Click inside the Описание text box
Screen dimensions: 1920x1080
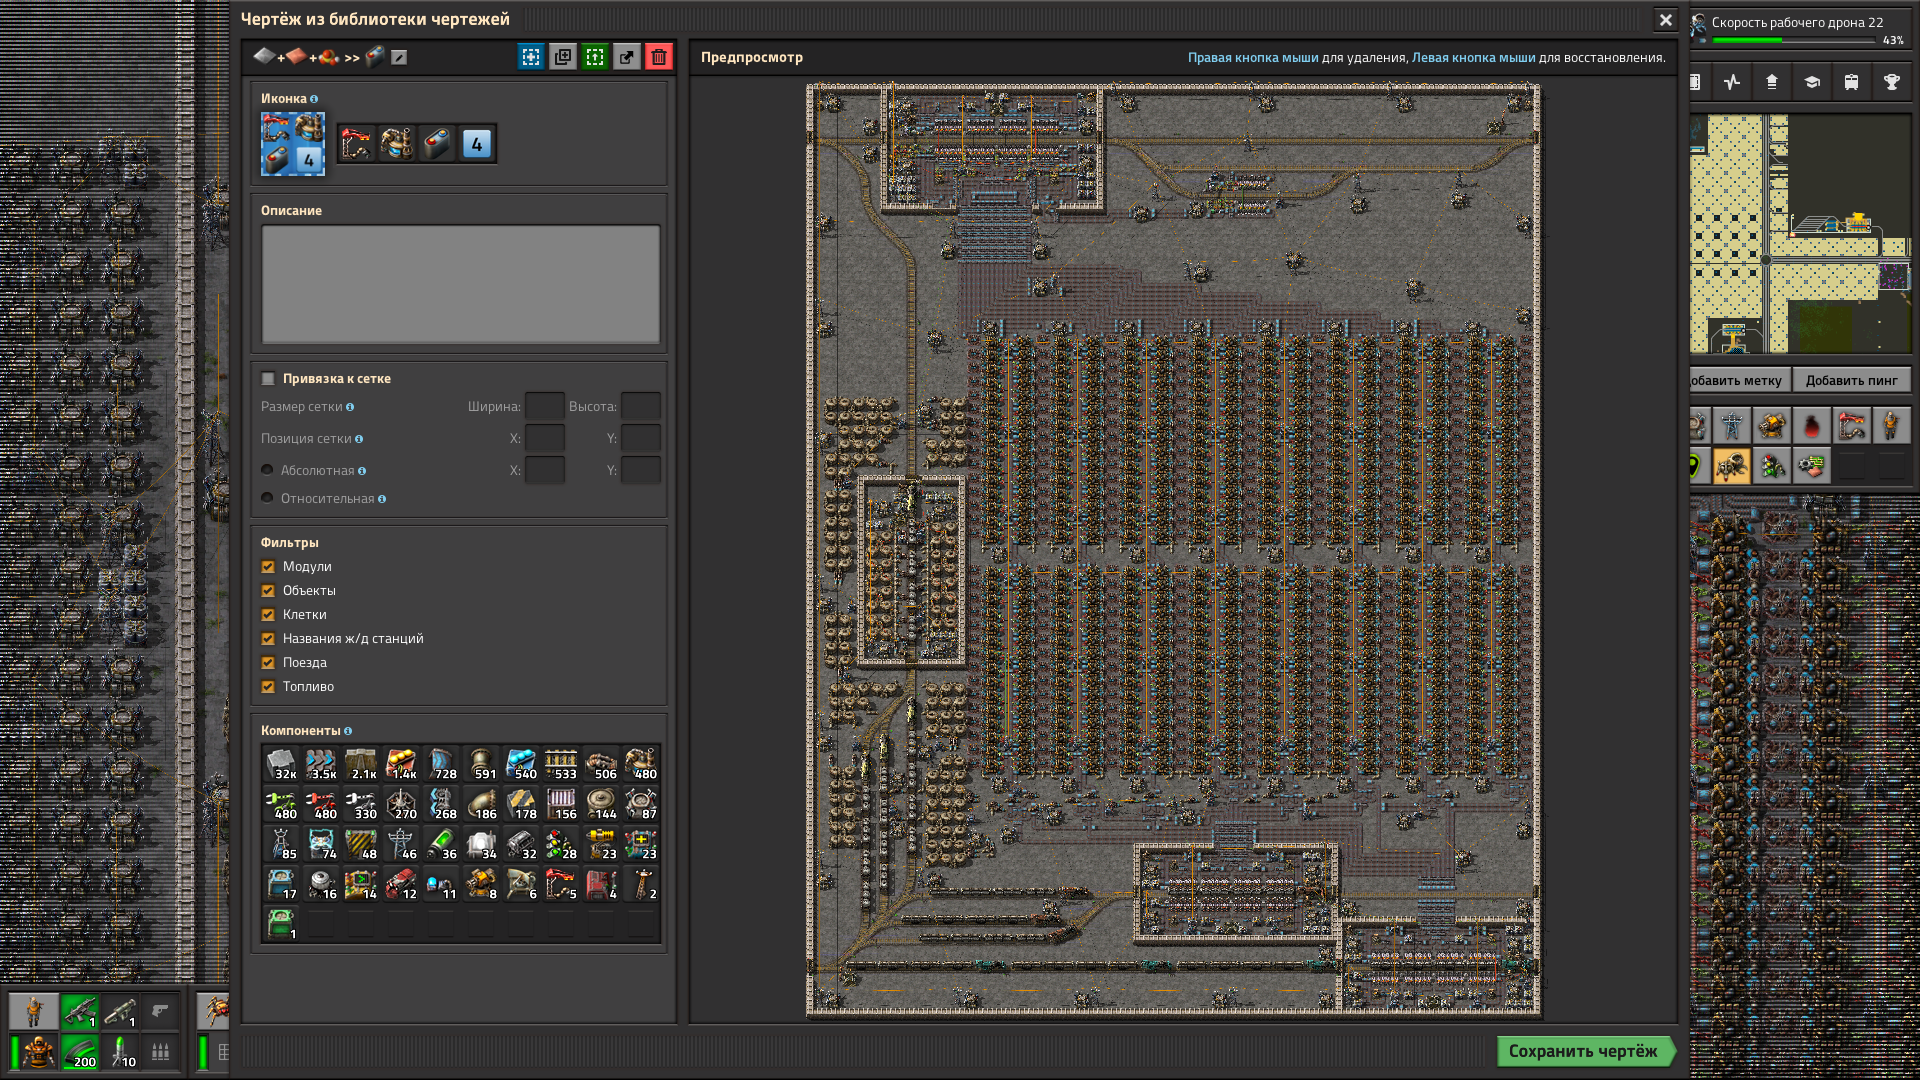coord(461,284)
